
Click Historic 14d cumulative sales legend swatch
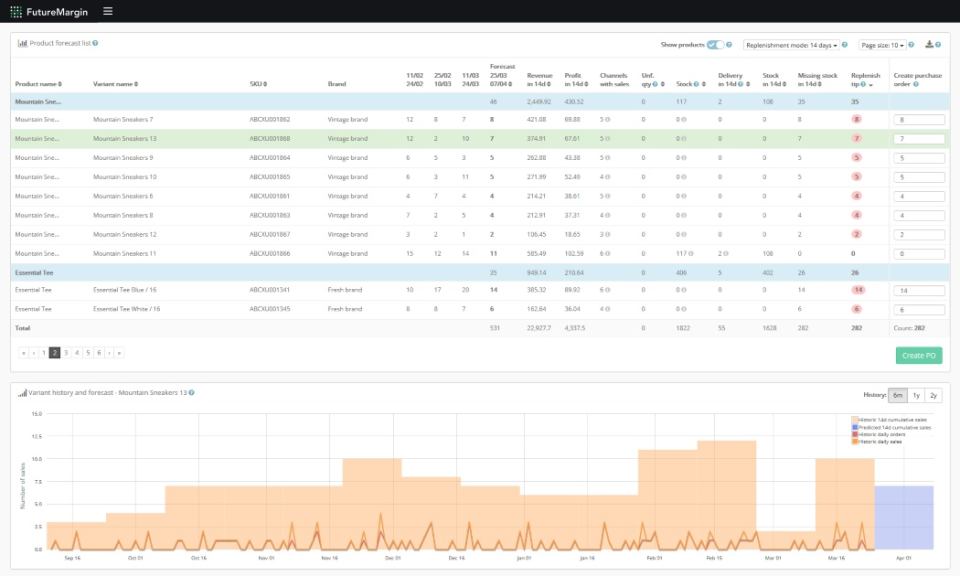tap(855, 420)
